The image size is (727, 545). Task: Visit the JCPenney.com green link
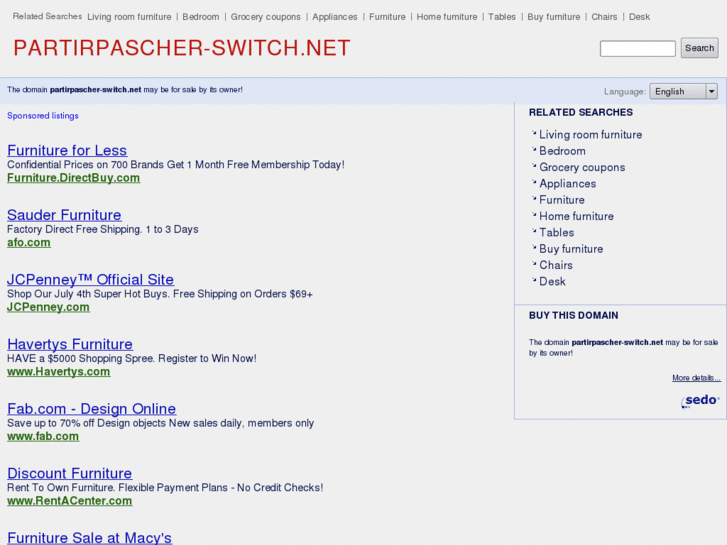pos(48,307)
